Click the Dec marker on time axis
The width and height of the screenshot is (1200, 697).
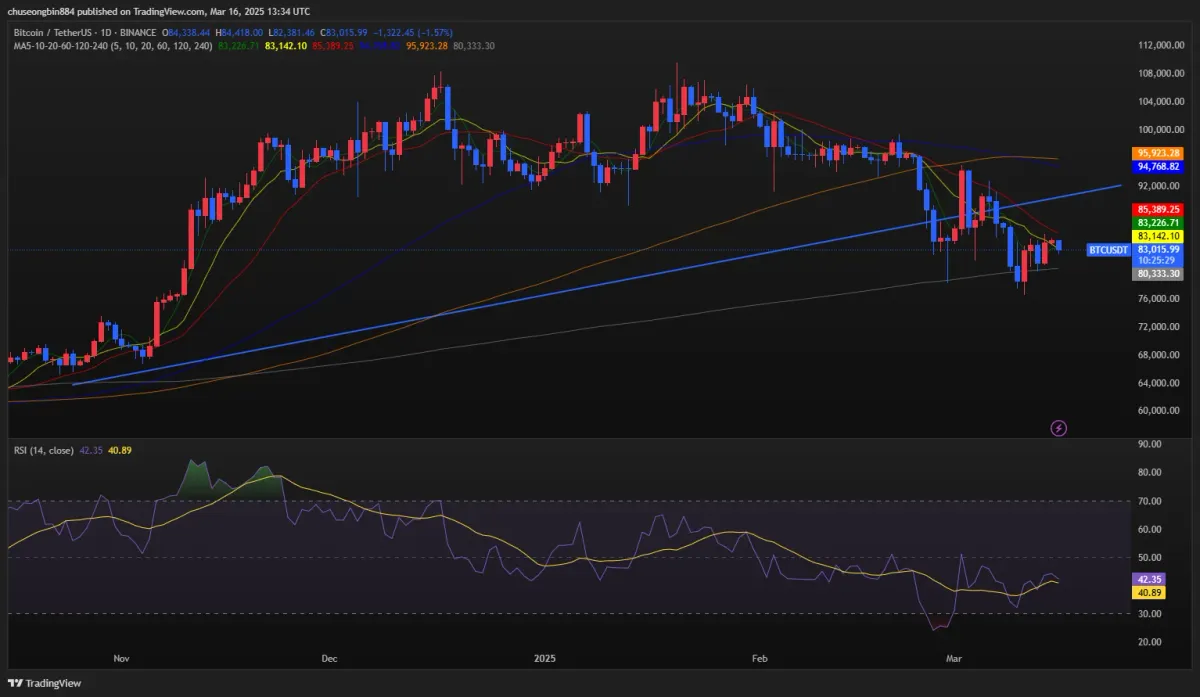click(x=330, y=659)
